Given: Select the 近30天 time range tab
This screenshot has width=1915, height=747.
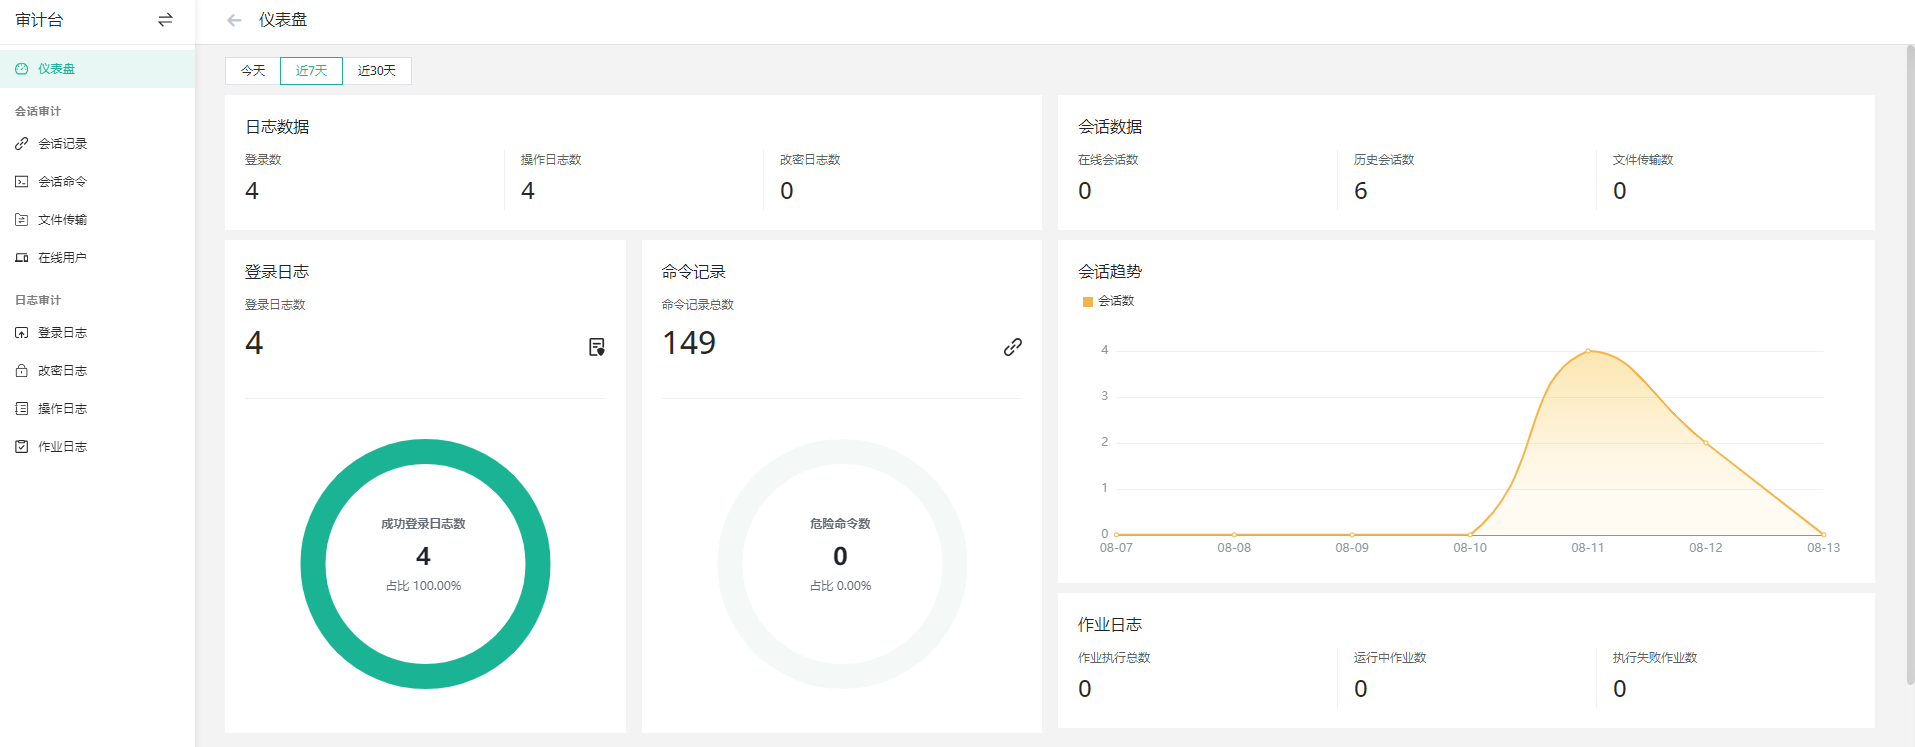Looking at the screenshot, I should [377, 71].
